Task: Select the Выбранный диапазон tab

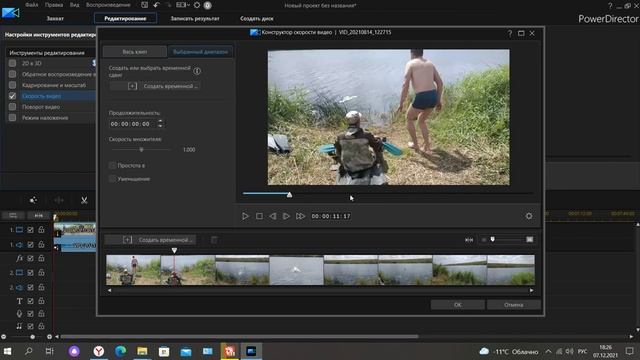Action: pyautogui.click(x=200, y=52)
